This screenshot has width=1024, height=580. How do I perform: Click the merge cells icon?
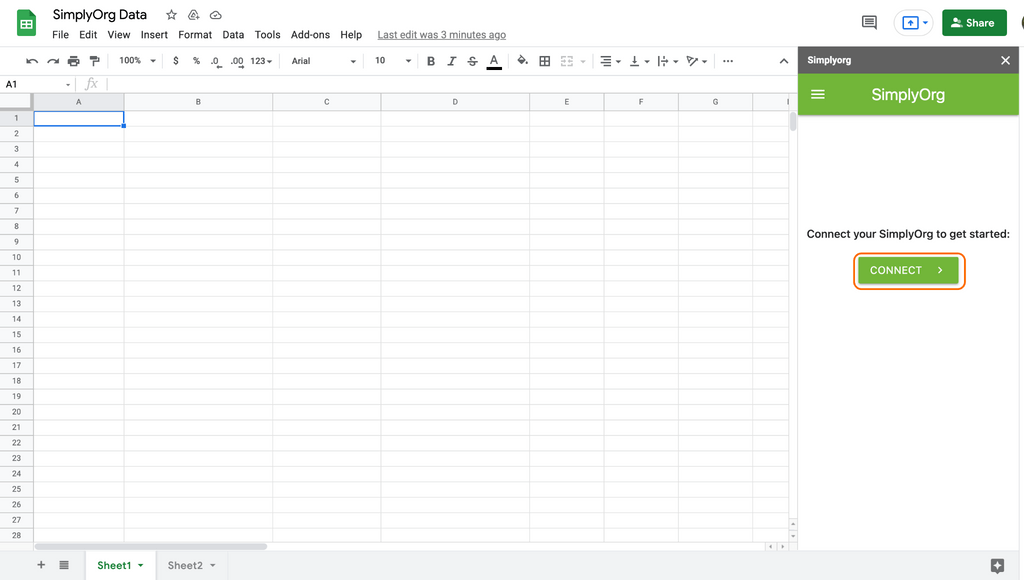[x=567, y=61]
